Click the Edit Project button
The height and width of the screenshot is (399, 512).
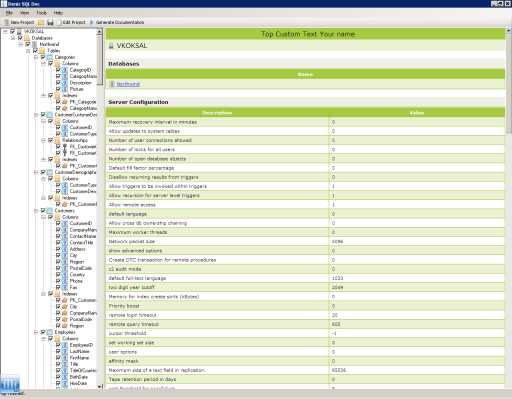click(x=71, y=22)
